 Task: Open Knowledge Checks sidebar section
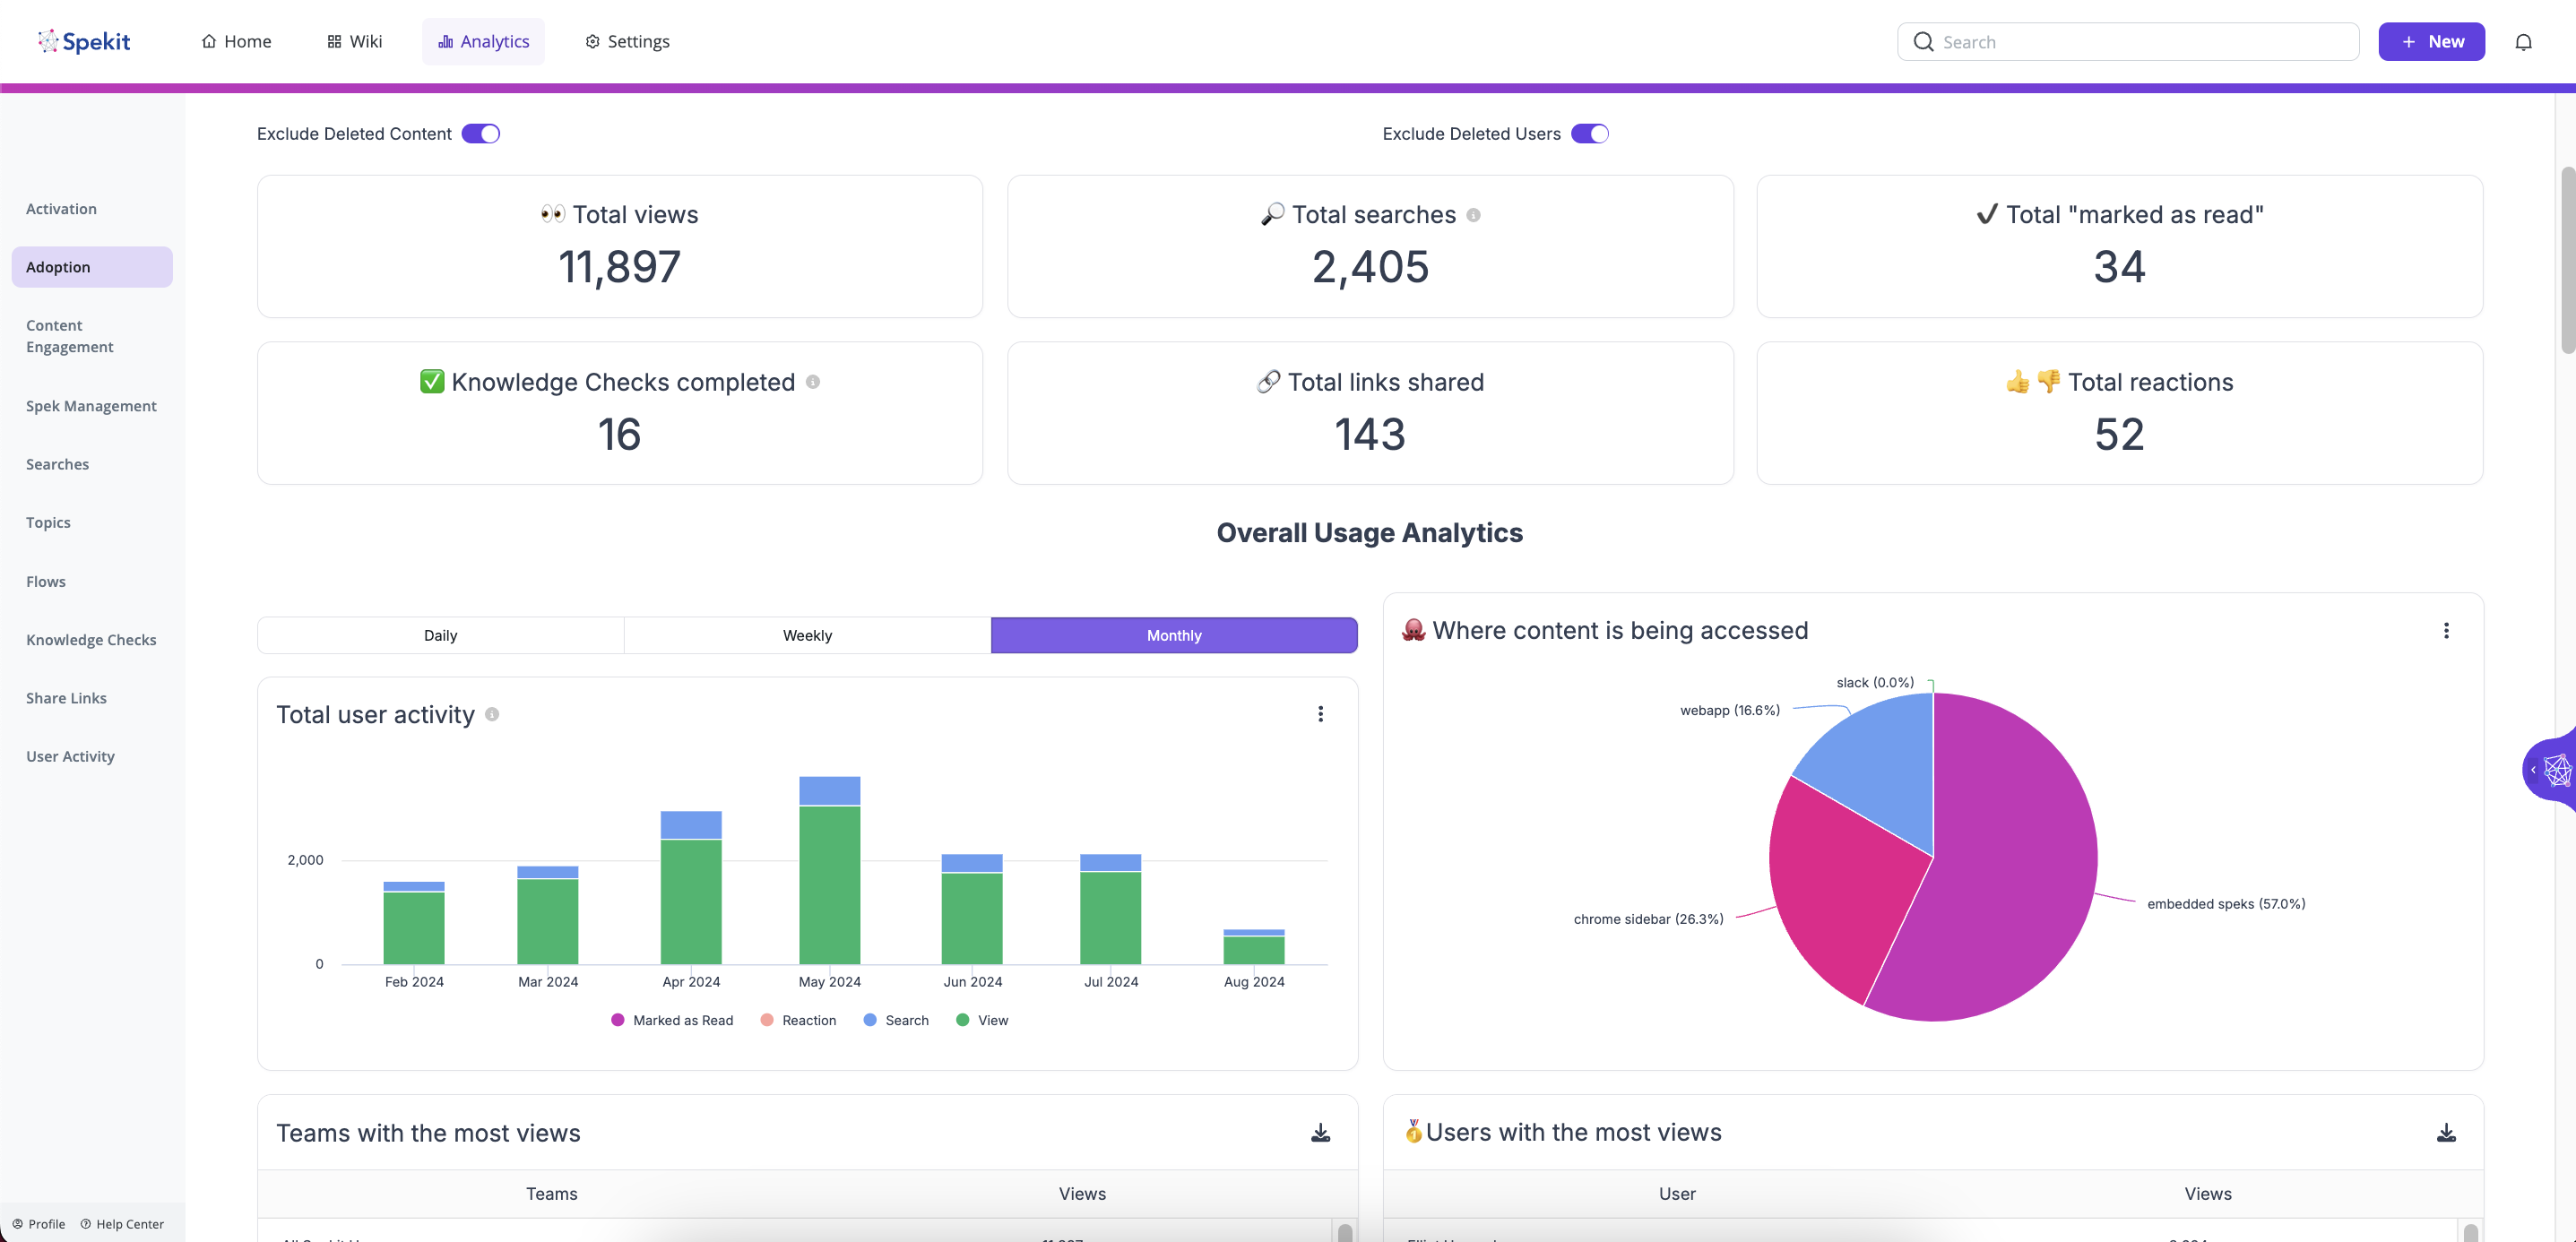coord(92,640)
